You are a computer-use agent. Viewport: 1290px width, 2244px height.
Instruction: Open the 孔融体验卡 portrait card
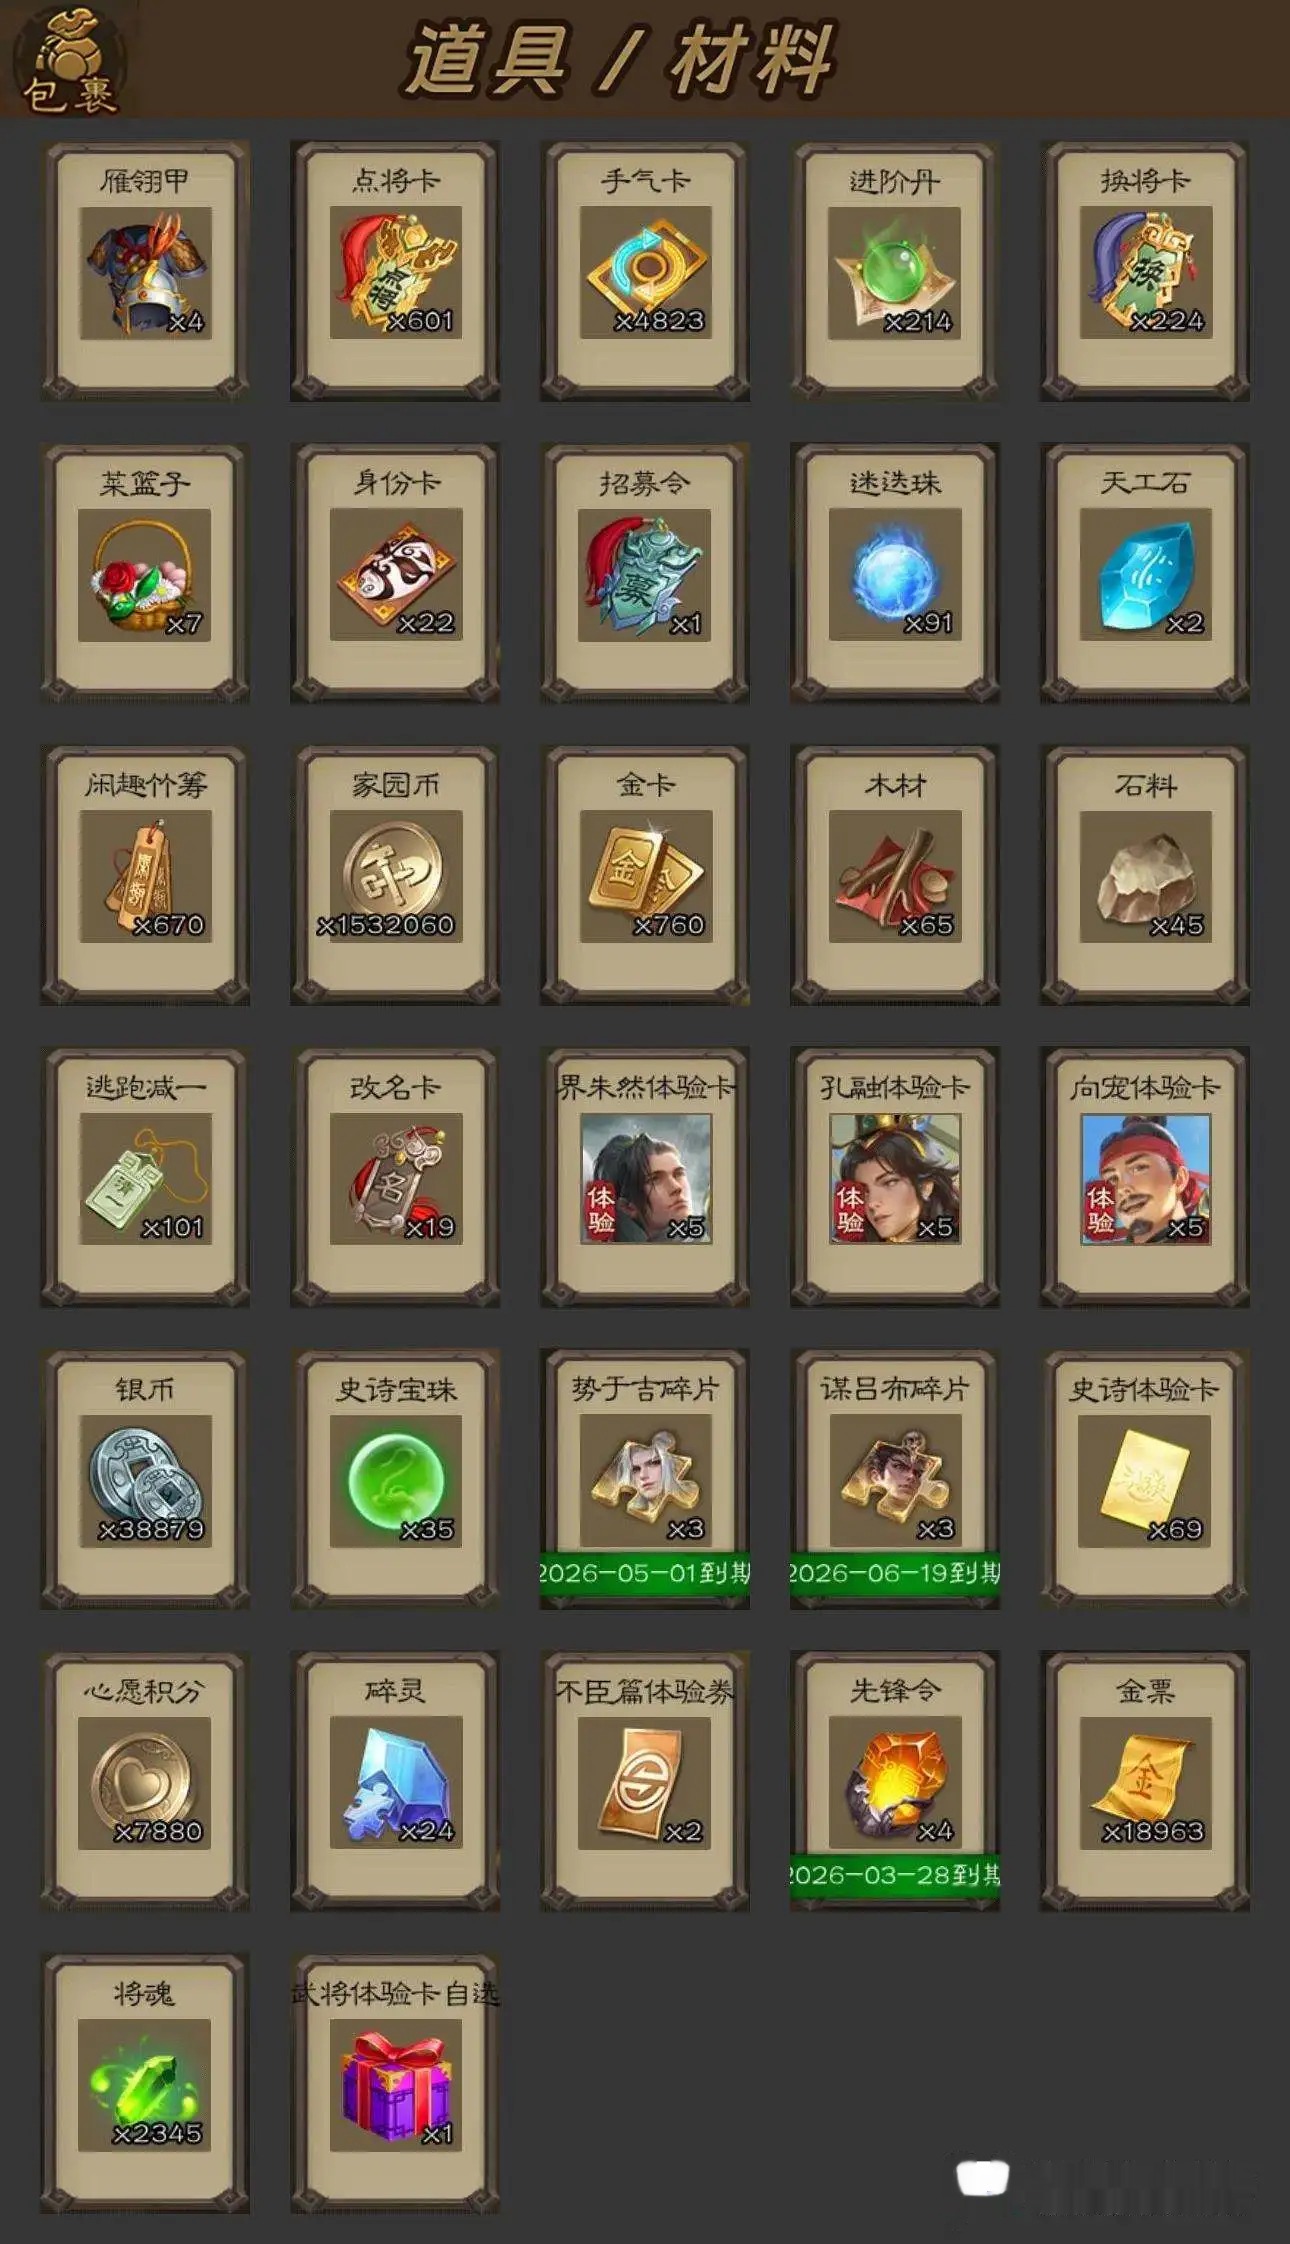pyautogui.click(x=895, y=1178)
